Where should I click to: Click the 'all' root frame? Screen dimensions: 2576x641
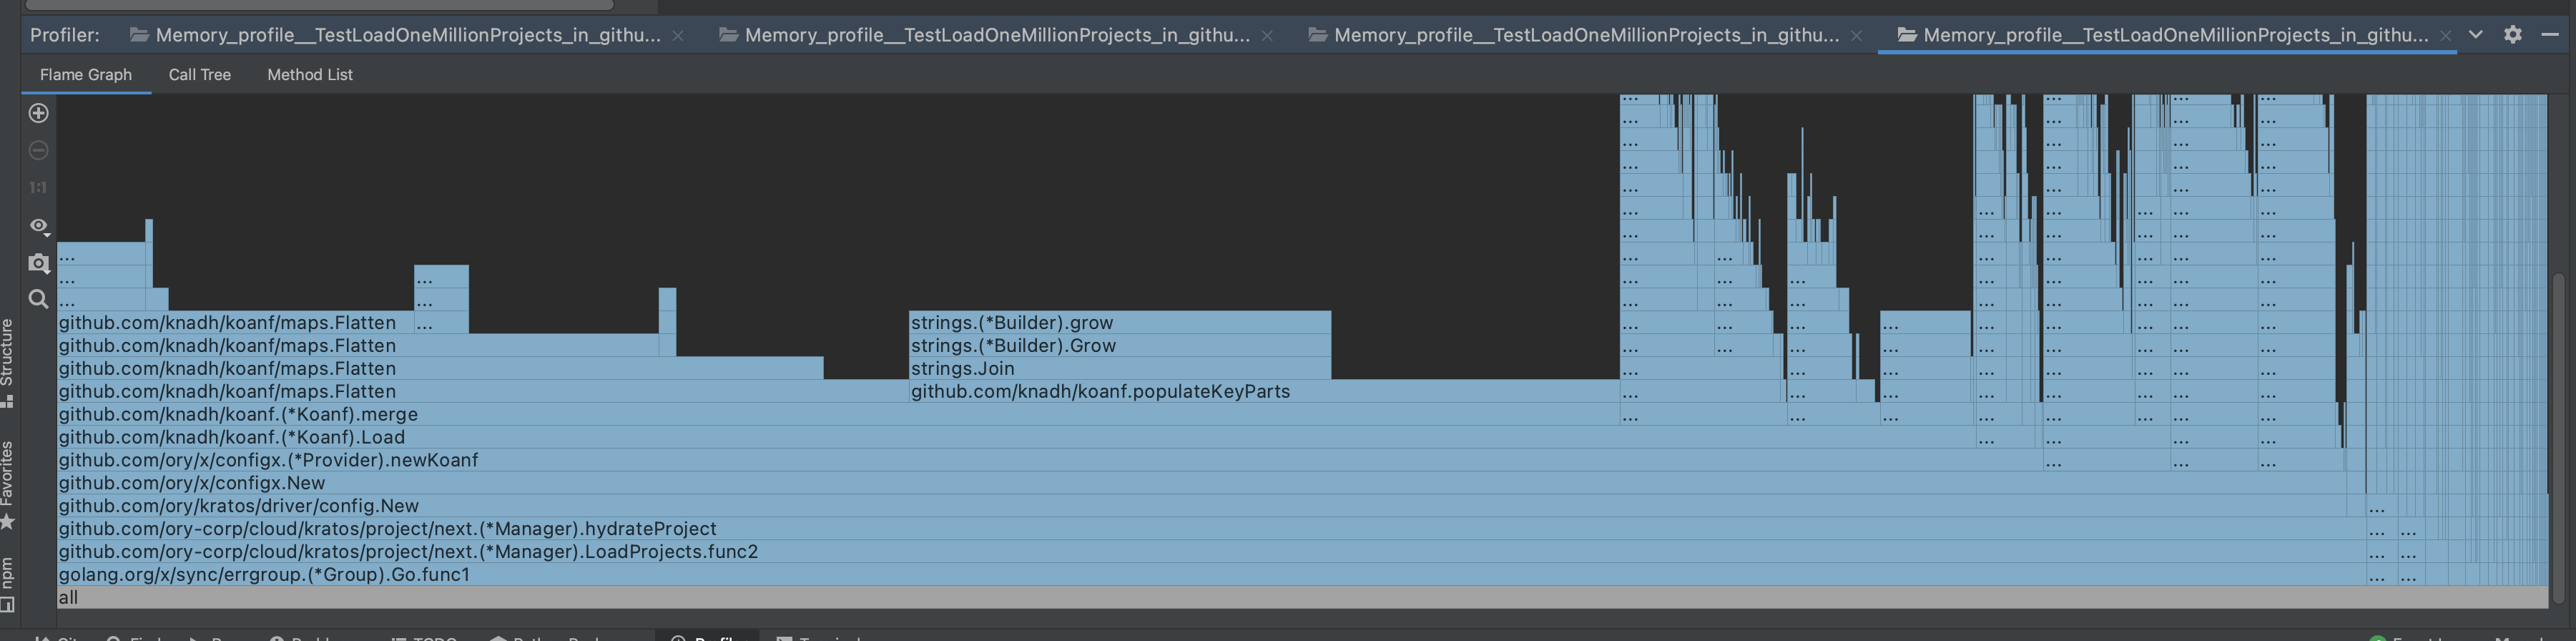click(x=1302, y=597)
